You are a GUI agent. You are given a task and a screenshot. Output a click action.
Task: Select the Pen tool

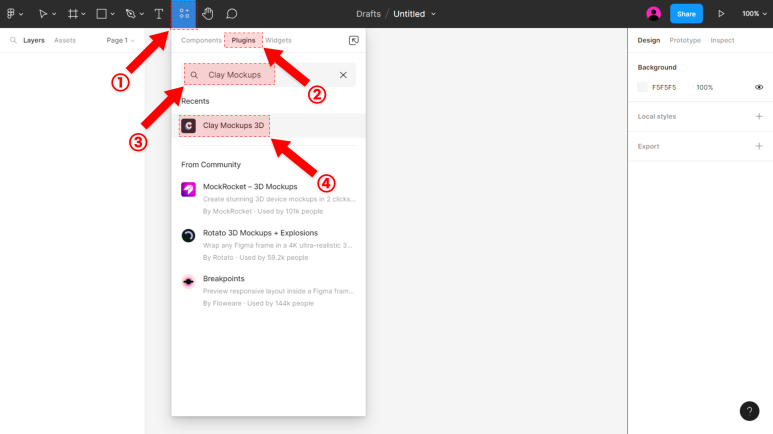click(131, 14)
